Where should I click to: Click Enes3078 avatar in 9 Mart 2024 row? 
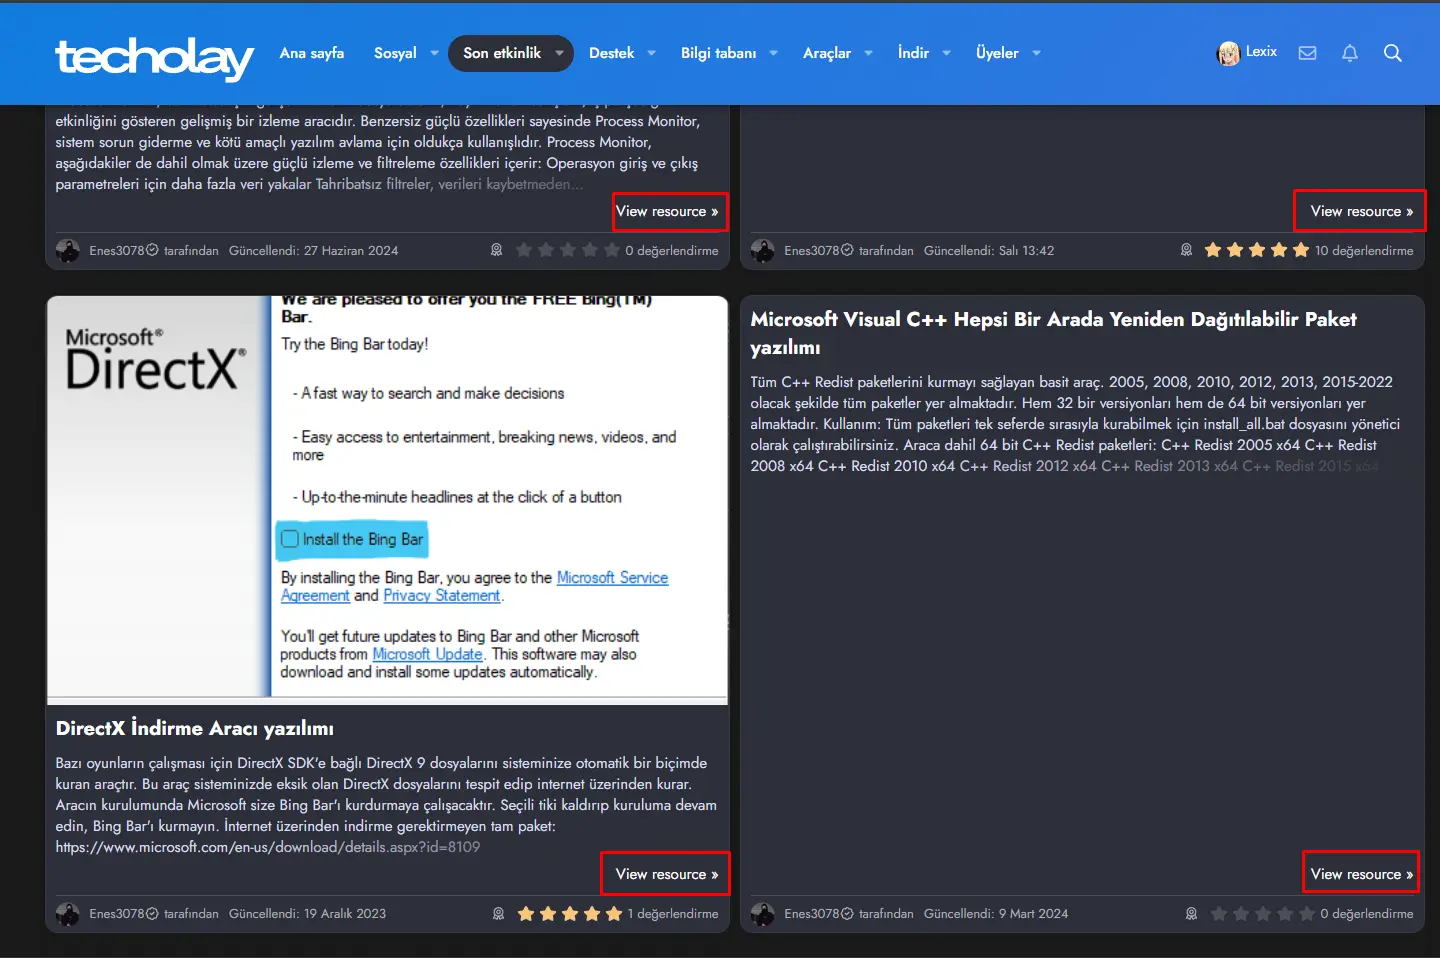pos(763,914)
